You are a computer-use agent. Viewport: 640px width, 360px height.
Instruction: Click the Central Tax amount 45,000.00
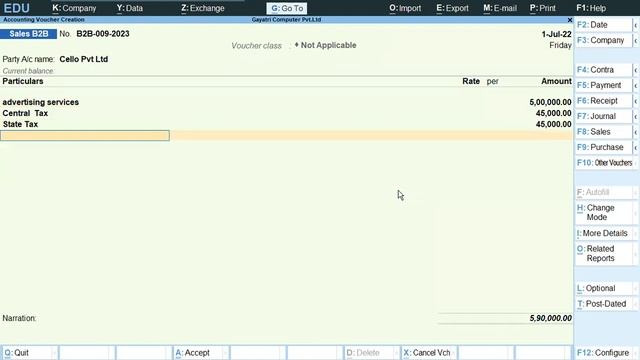(553, 113)
